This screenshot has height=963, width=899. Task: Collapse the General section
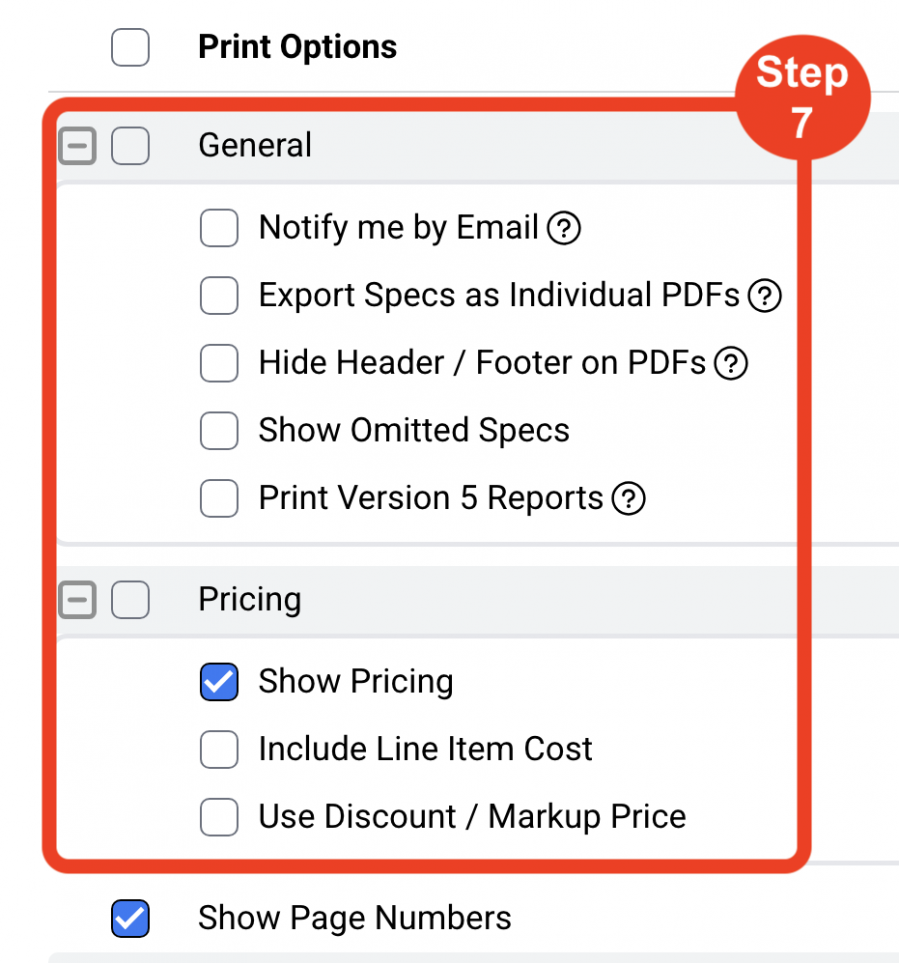[x=78, y=148]
